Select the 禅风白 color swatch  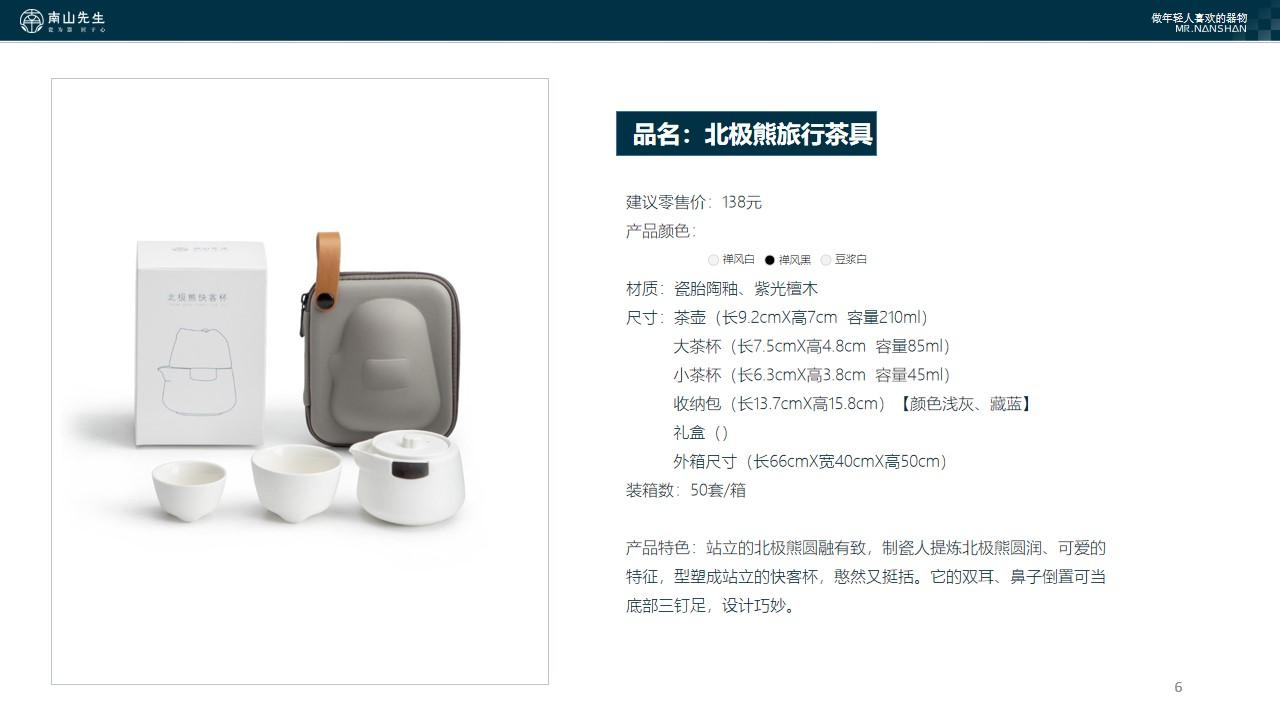click(x=713, y=260)
